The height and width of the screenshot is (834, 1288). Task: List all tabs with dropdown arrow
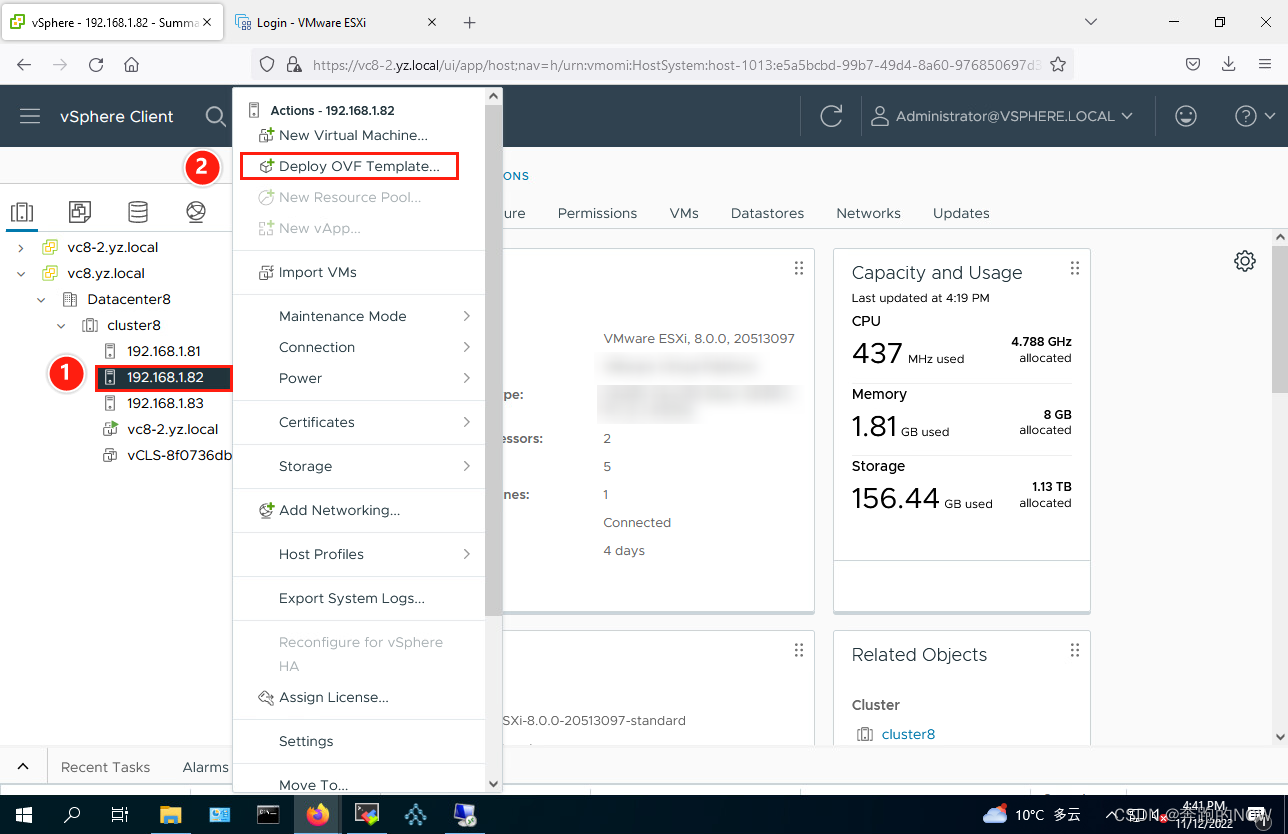click(x=1091, y=22)
